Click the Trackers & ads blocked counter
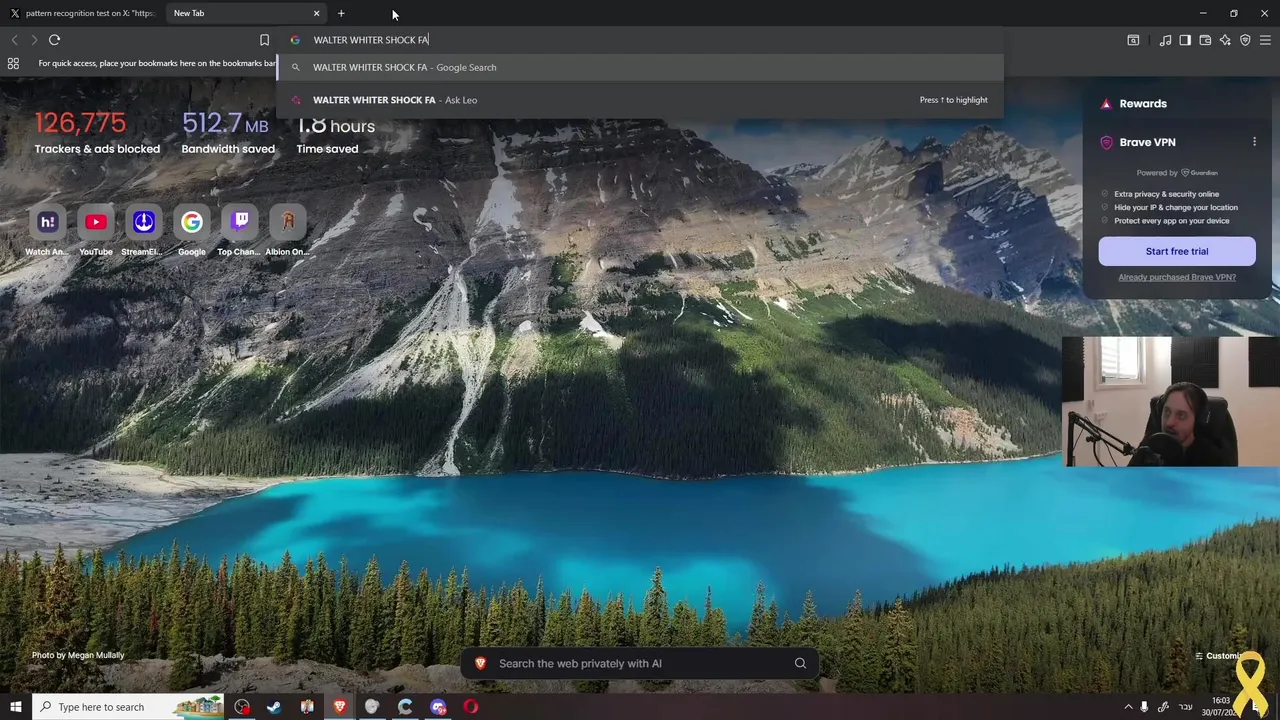Image resolution: width=1280 pixels, height=720 pixels. tap(97, 132)
